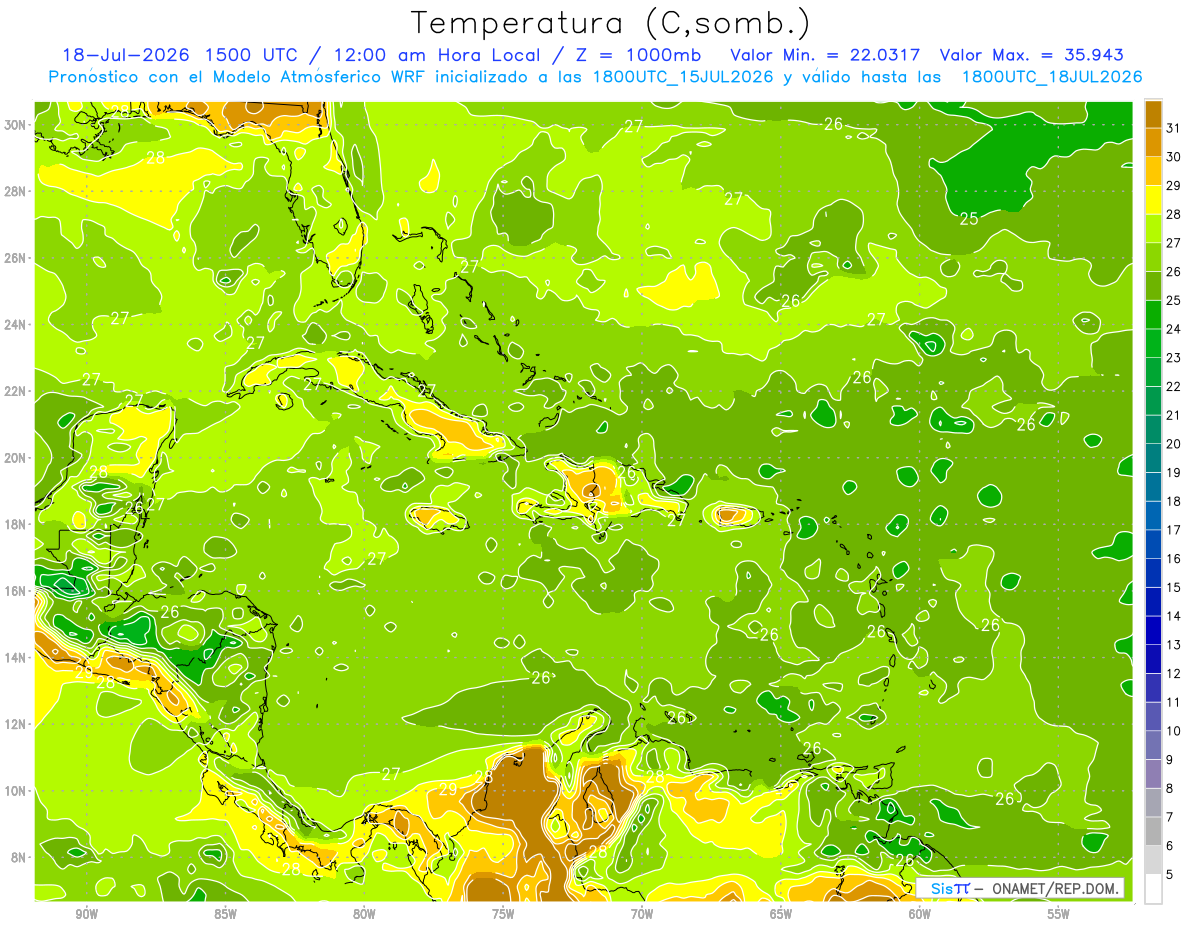Screen dimensions: 1200x927
Task: Click the '26N' latitude axis label
Action: (17, 258)
